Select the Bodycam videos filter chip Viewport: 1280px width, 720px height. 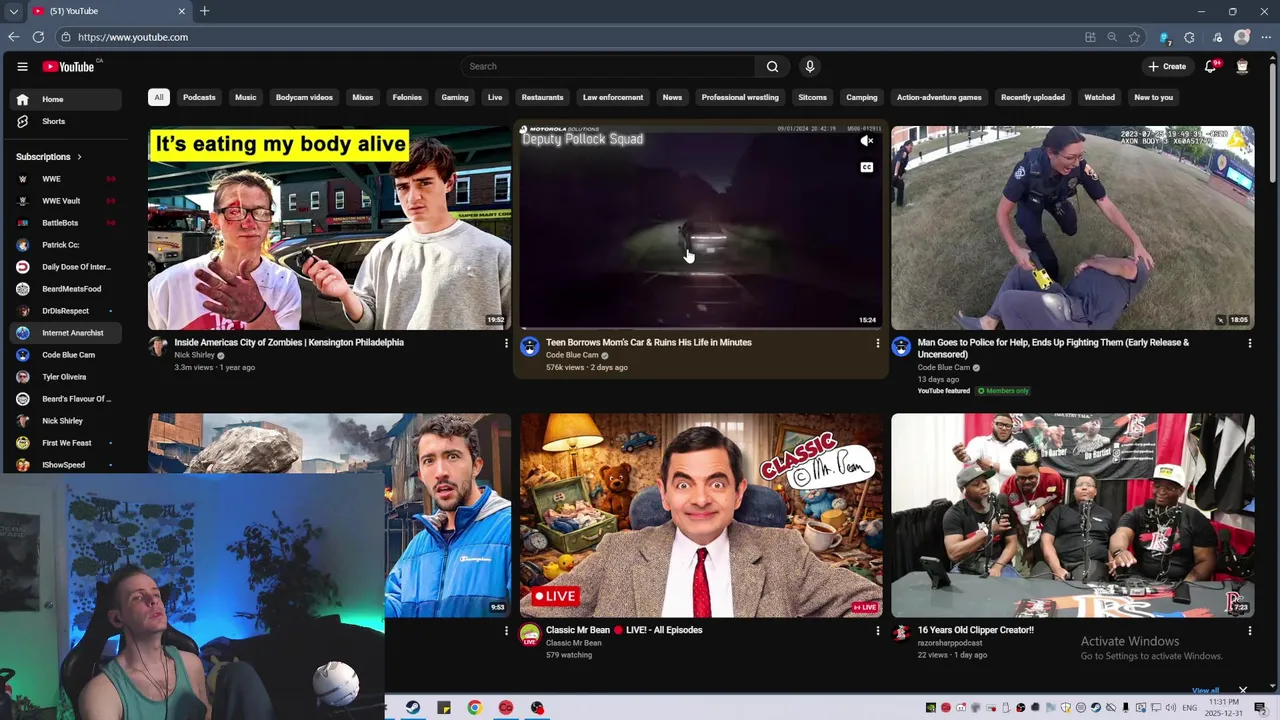coord(304,98)
